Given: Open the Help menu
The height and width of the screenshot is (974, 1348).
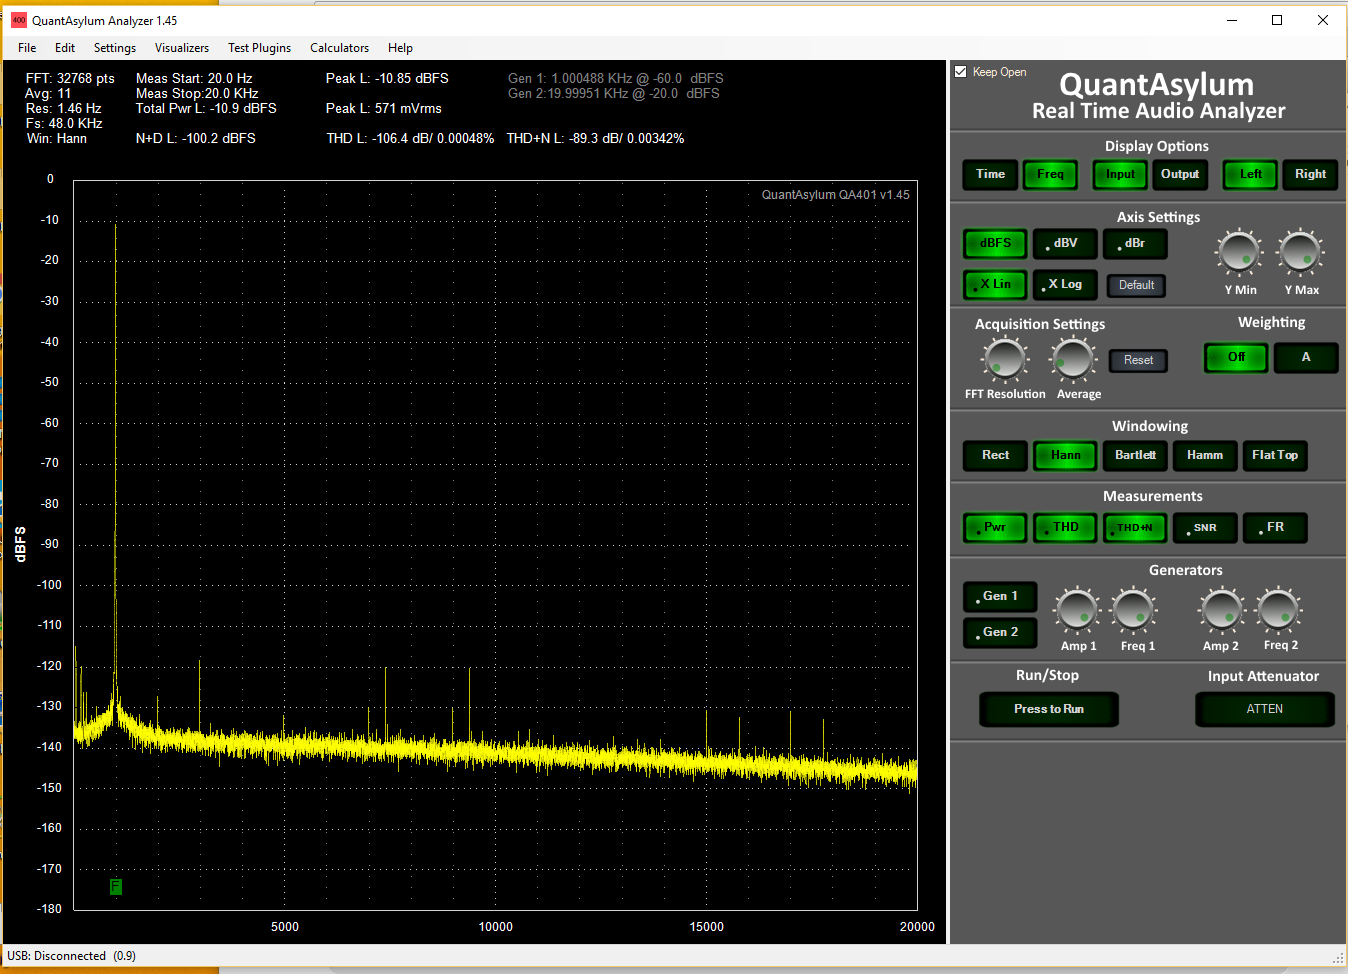Looking at the screenshot, I should (400, 48).
